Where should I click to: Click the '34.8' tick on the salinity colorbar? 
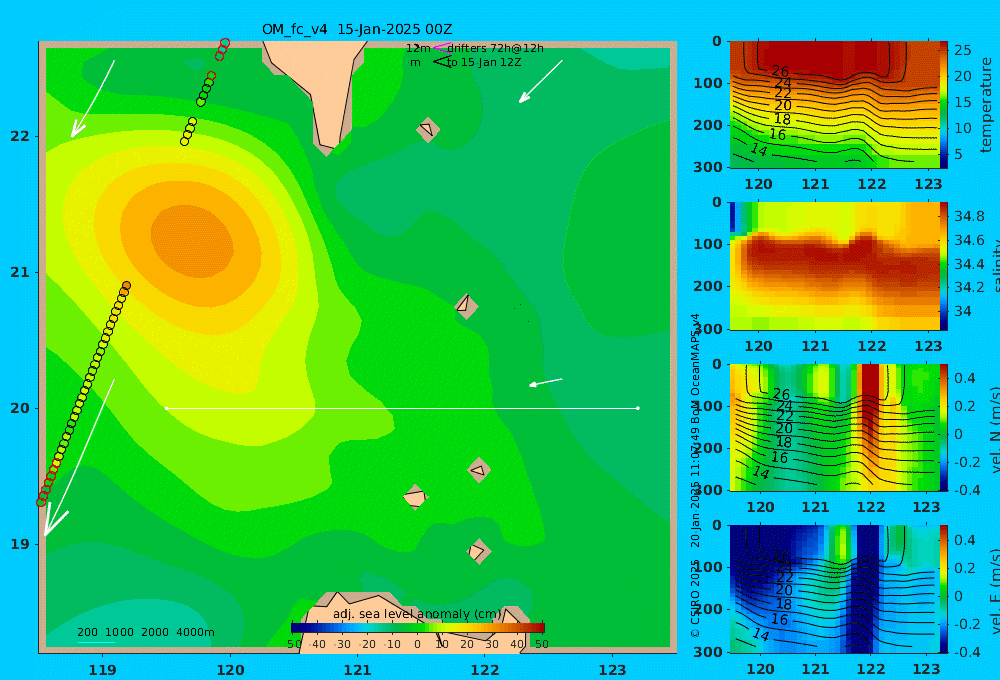[969, 216]
